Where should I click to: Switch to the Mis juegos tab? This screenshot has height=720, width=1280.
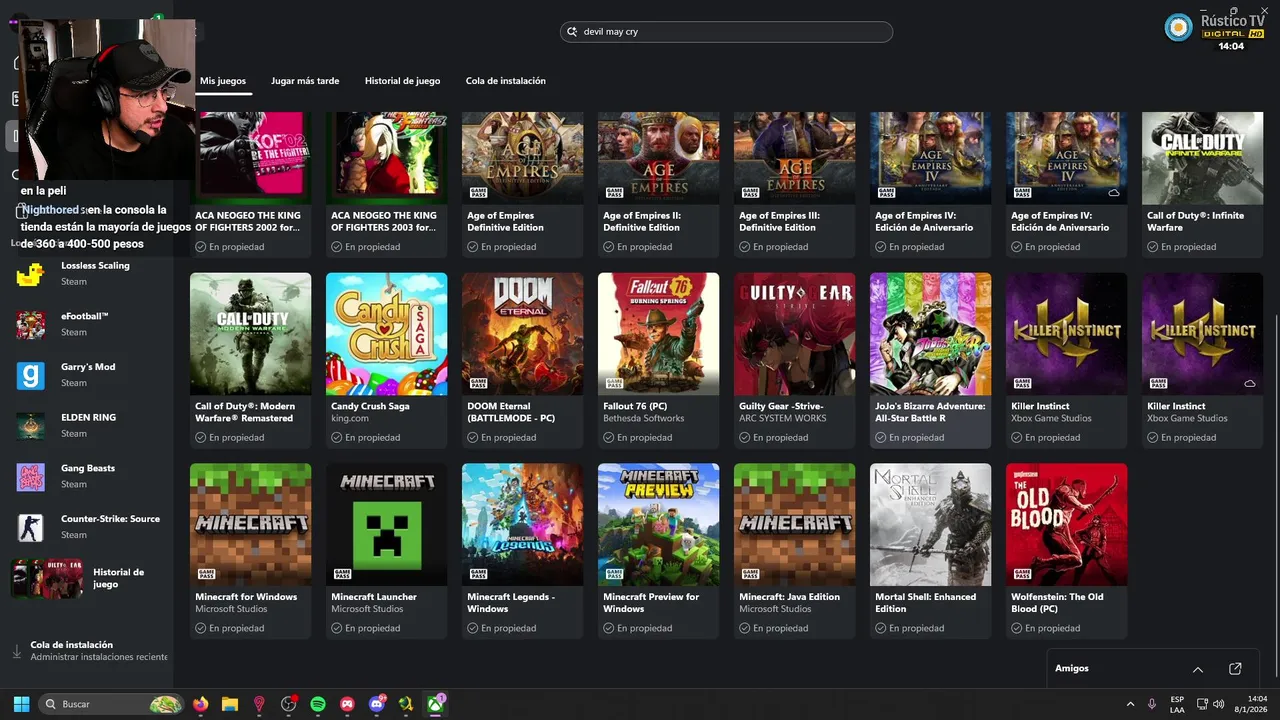(223, 81)
